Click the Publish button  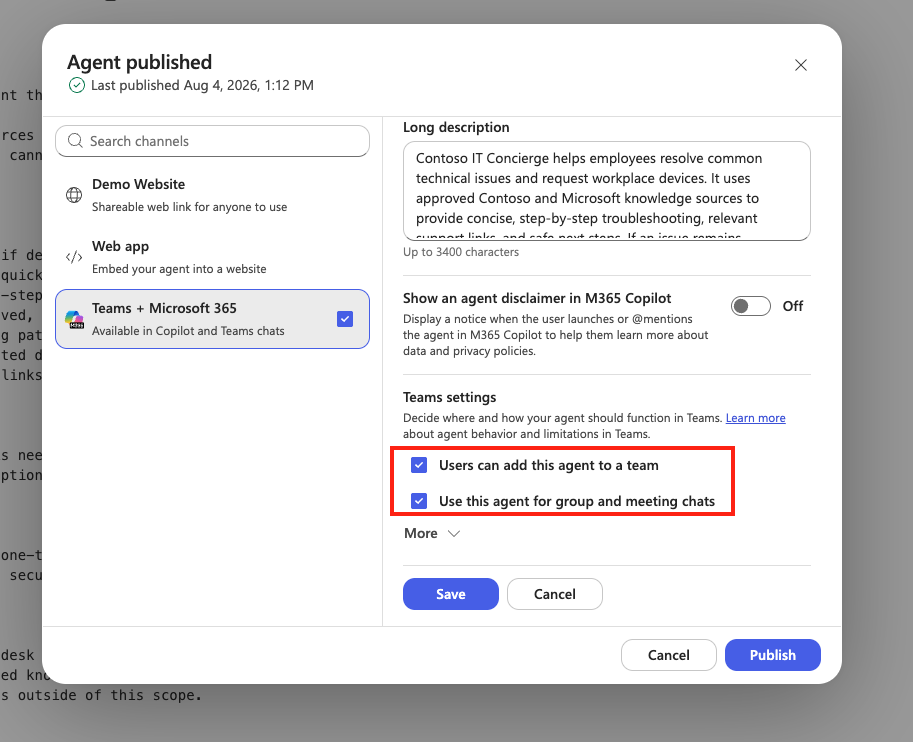pos(773,655)
